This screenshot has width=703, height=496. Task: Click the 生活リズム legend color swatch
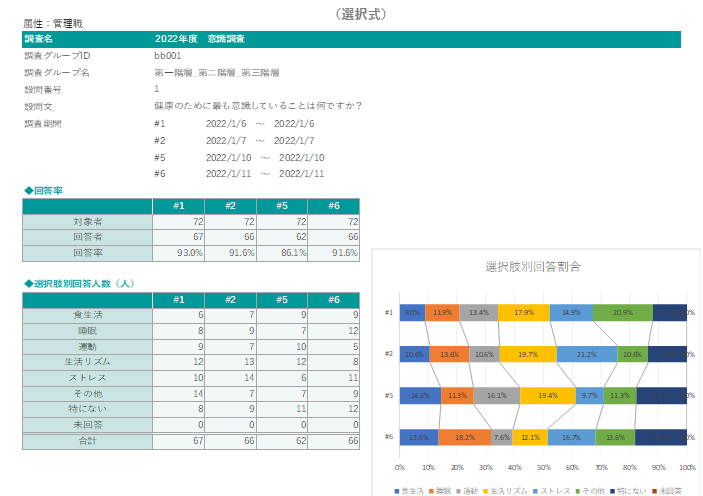[x=486, y=491]
